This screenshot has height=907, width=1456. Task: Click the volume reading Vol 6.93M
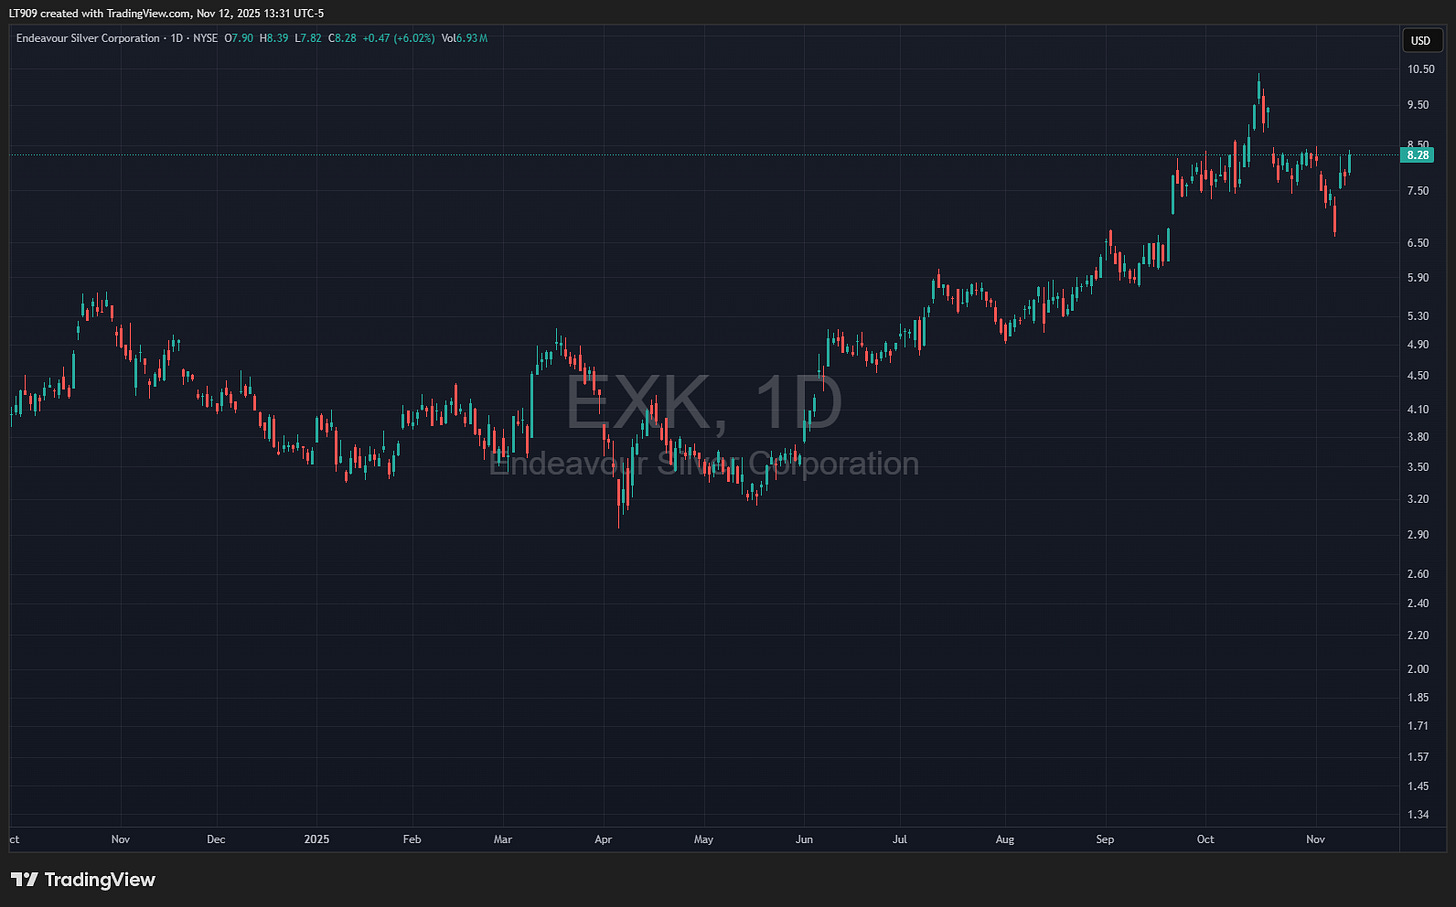464,38
